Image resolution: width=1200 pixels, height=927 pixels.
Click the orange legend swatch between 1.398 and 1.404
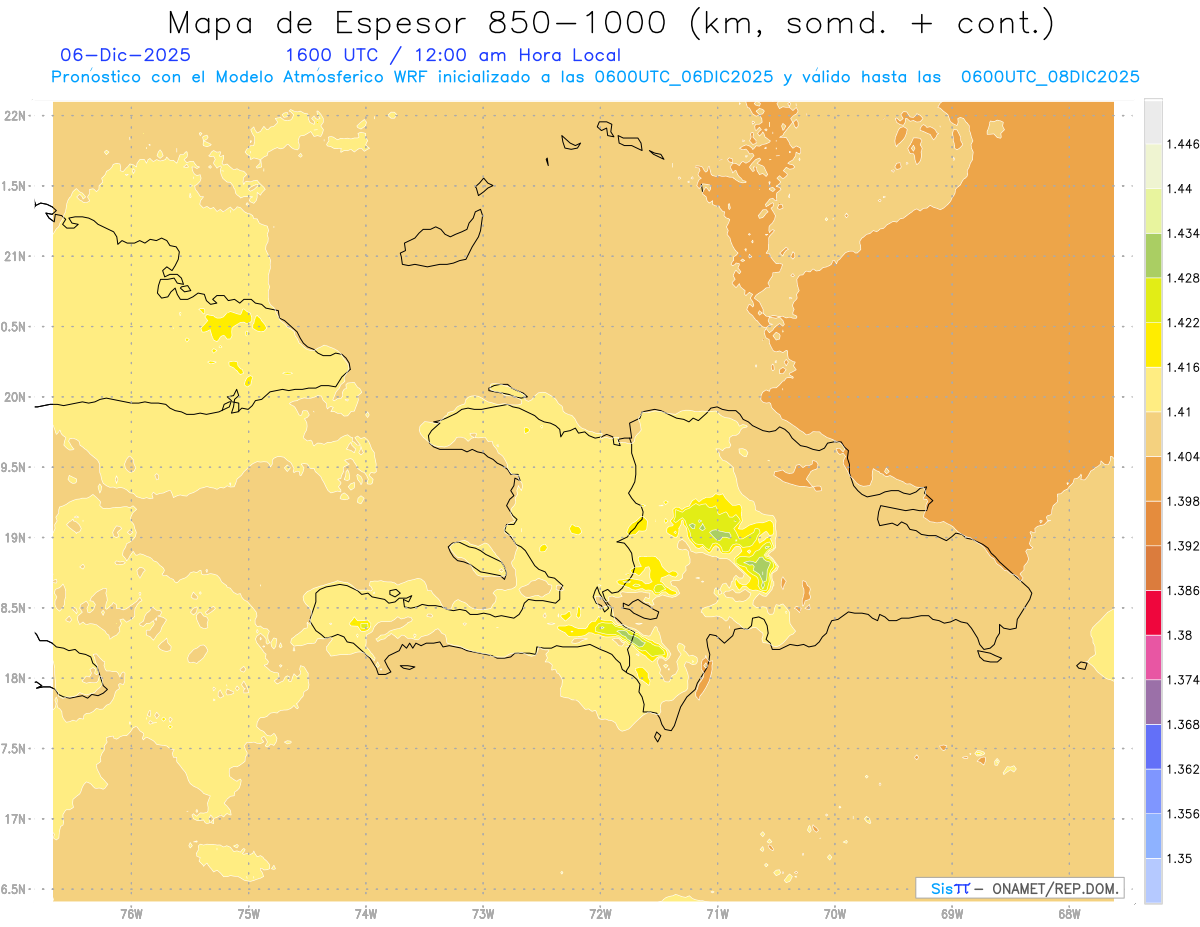[1153, 478]
